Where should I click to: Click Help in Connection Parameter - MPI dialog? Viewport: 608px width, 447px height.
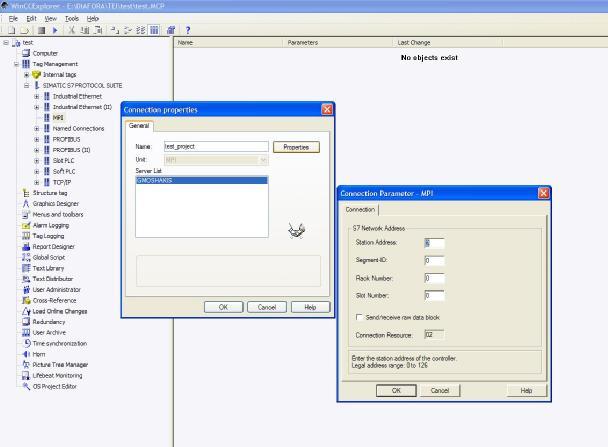pos(526,390)
